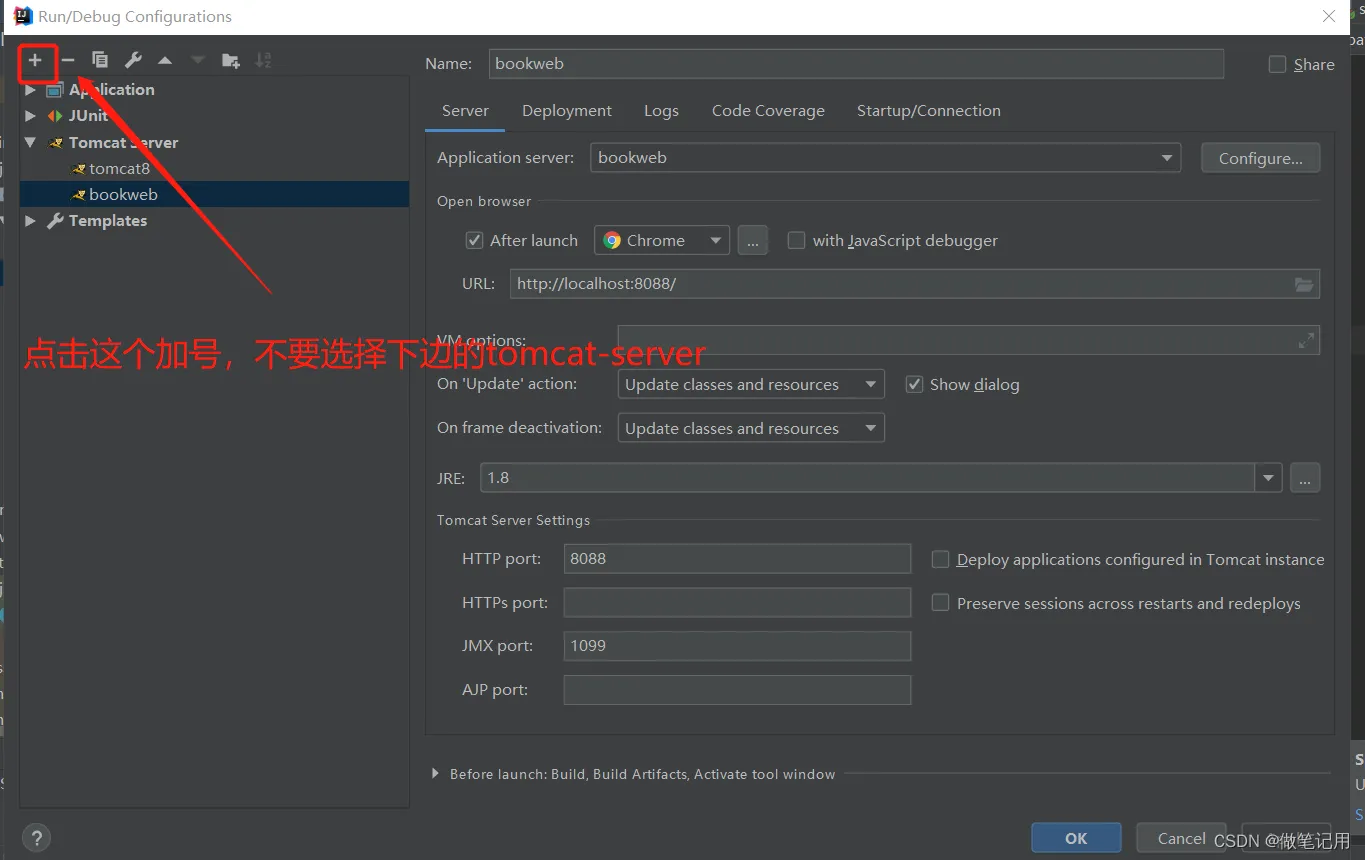This screenshot has height=860, width=1365.
Task: Click the browser ellipsis browse button
Action: click(x=753, y=241)
